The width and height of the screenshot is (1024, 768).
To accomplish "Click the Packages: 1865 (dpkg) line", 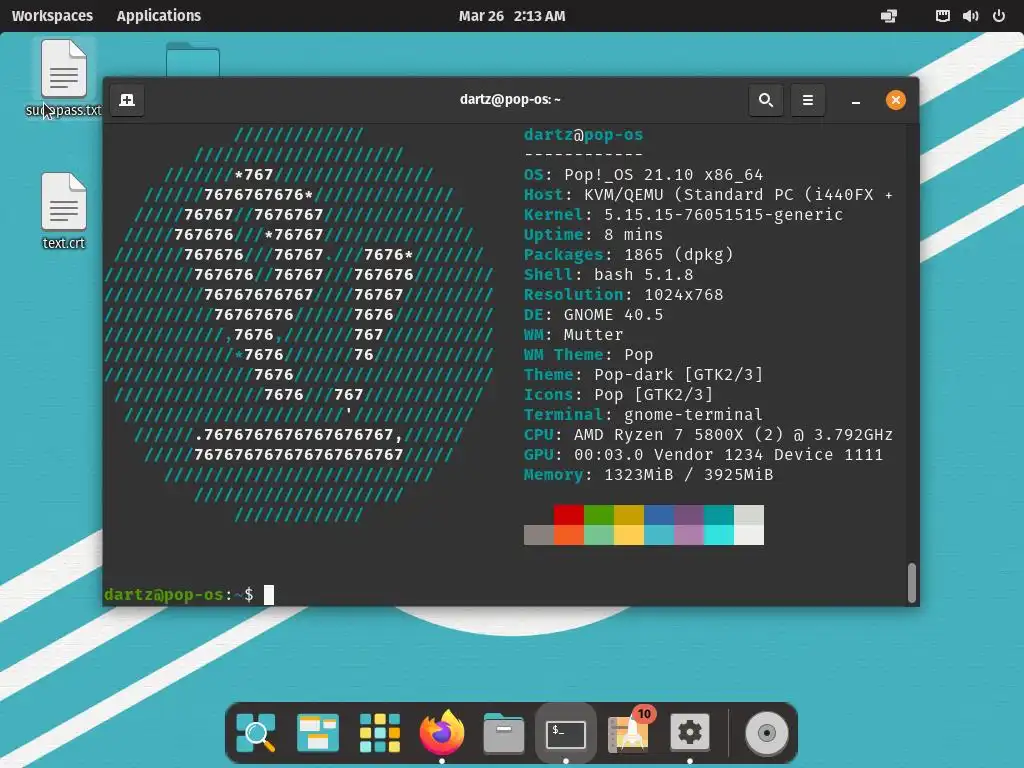I will [x=628, y=255].
